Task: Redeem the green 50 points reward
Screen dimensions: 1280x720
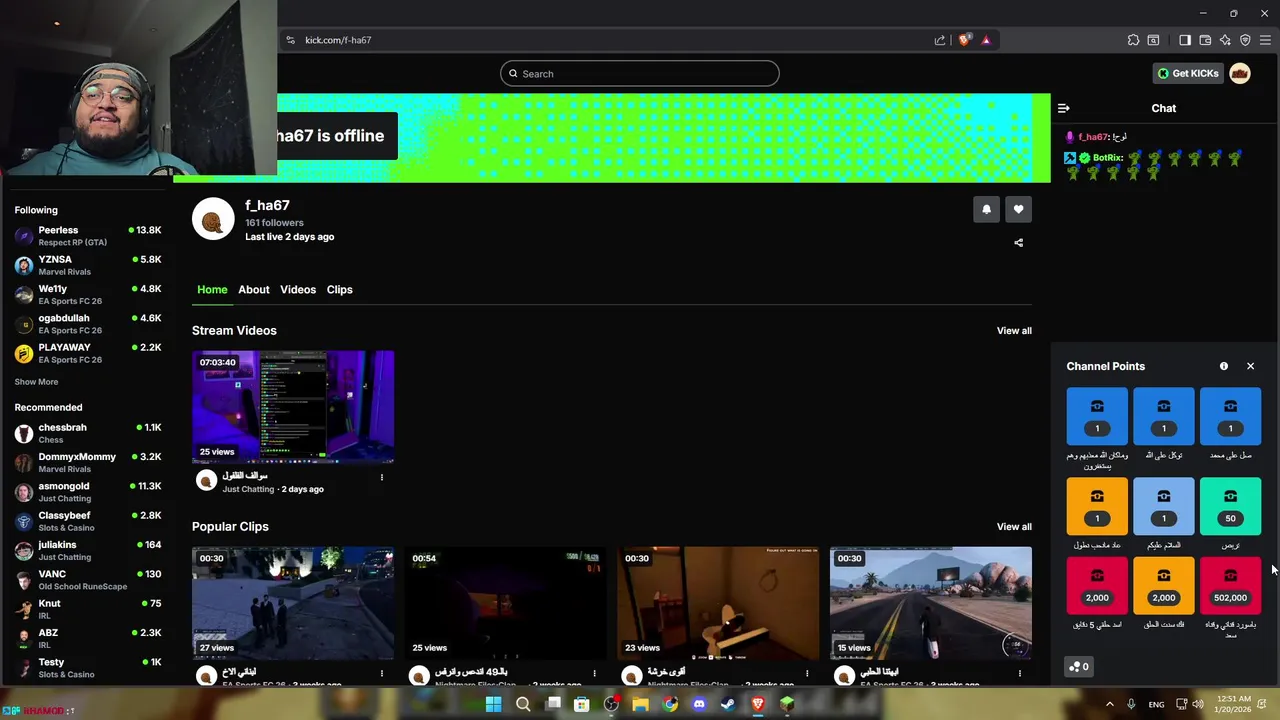Action: click(1230, 506)
